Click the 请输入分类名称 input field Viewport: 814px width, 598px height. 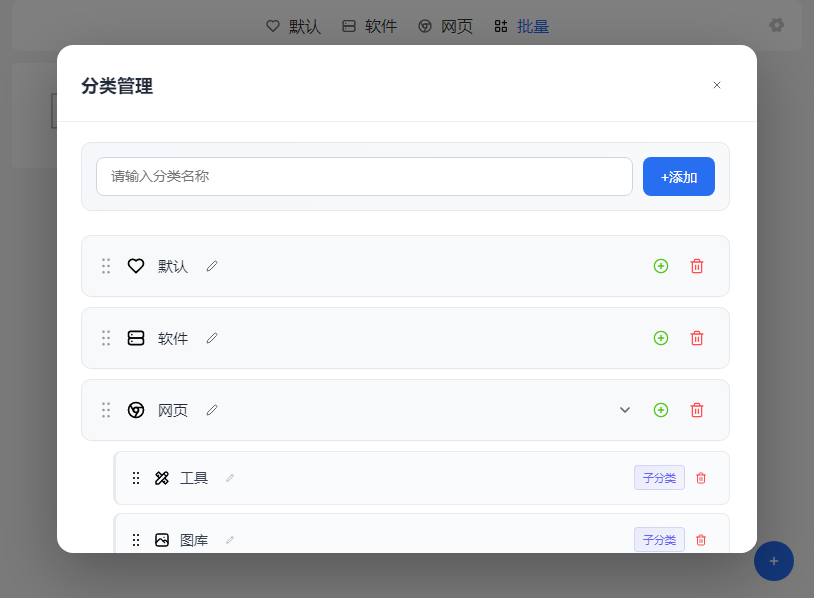pyautogui.click(x=364, y=176)
